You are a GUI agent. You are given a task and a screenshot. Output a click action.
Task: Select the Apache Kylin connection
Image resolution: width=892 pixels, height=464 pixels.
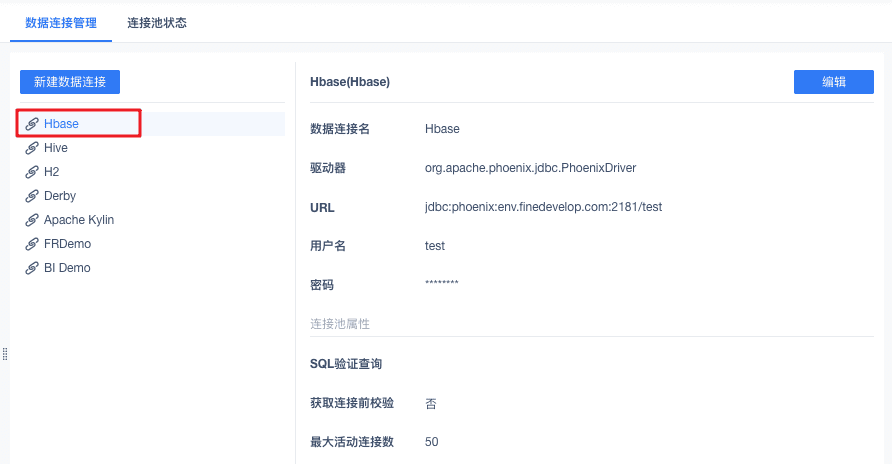[79, 220]
